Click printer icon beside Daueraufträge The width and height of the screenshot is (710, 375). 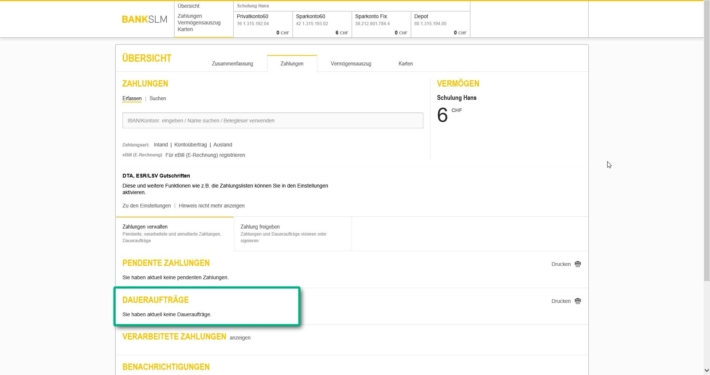tap(578, 301)
